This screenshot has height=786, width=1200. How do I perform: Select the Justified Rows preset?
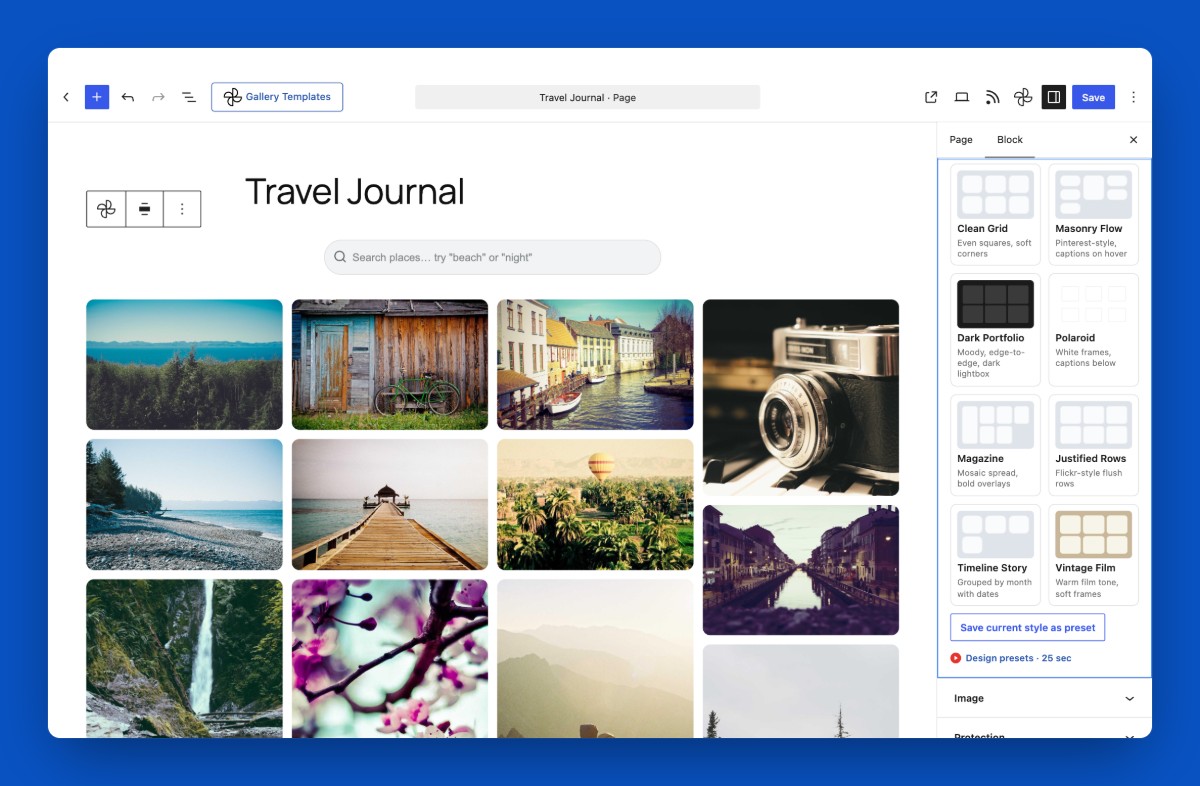[1093, 445]
